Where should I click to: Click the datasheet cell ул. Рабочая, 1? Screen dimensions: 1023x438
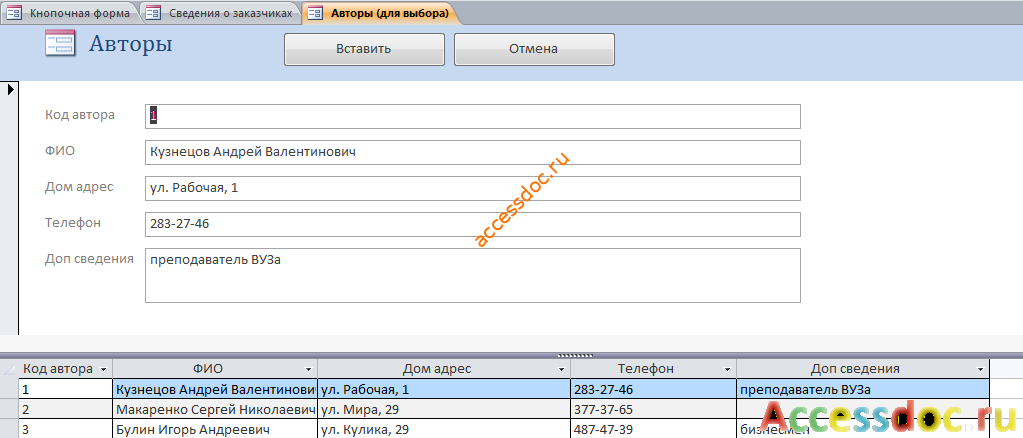(444, 390)
